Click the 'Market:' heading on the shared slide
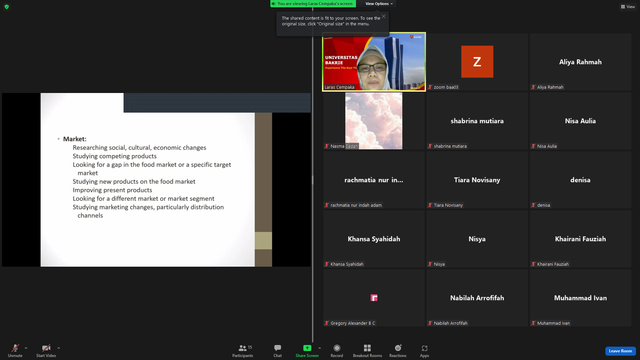The width and height of the screenshot is (640, 360). point(75,139)
